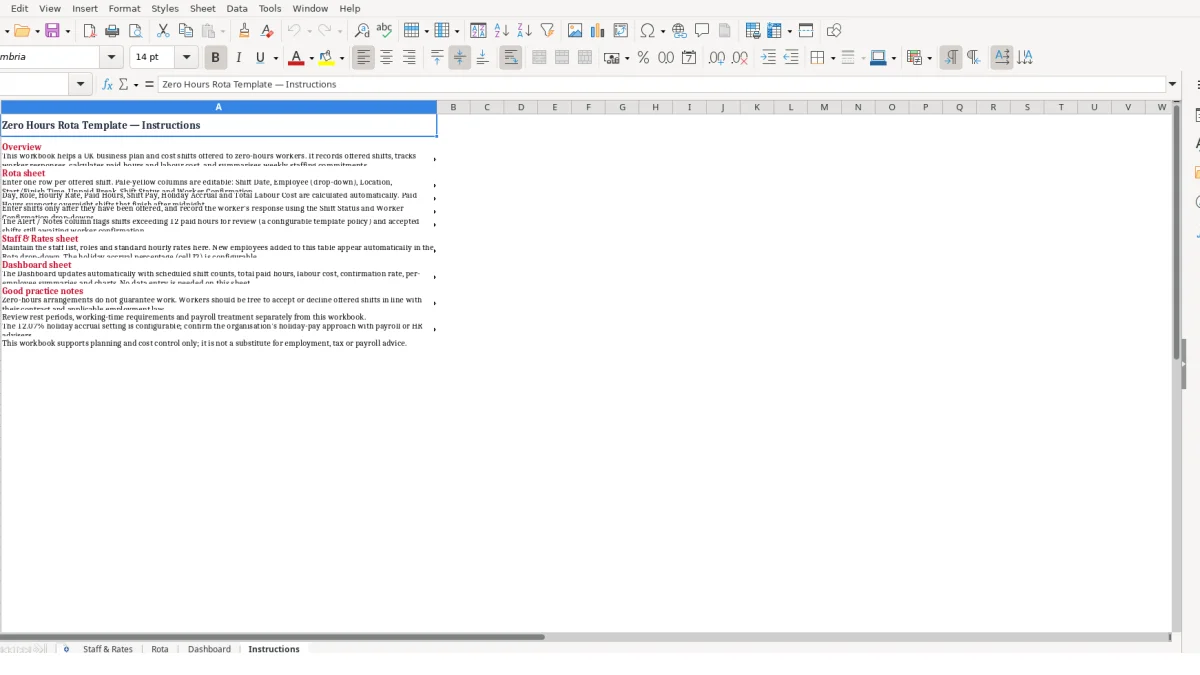Sort descending Z to A
This screenshot has width=1200, height=675.
pos(524,31)
